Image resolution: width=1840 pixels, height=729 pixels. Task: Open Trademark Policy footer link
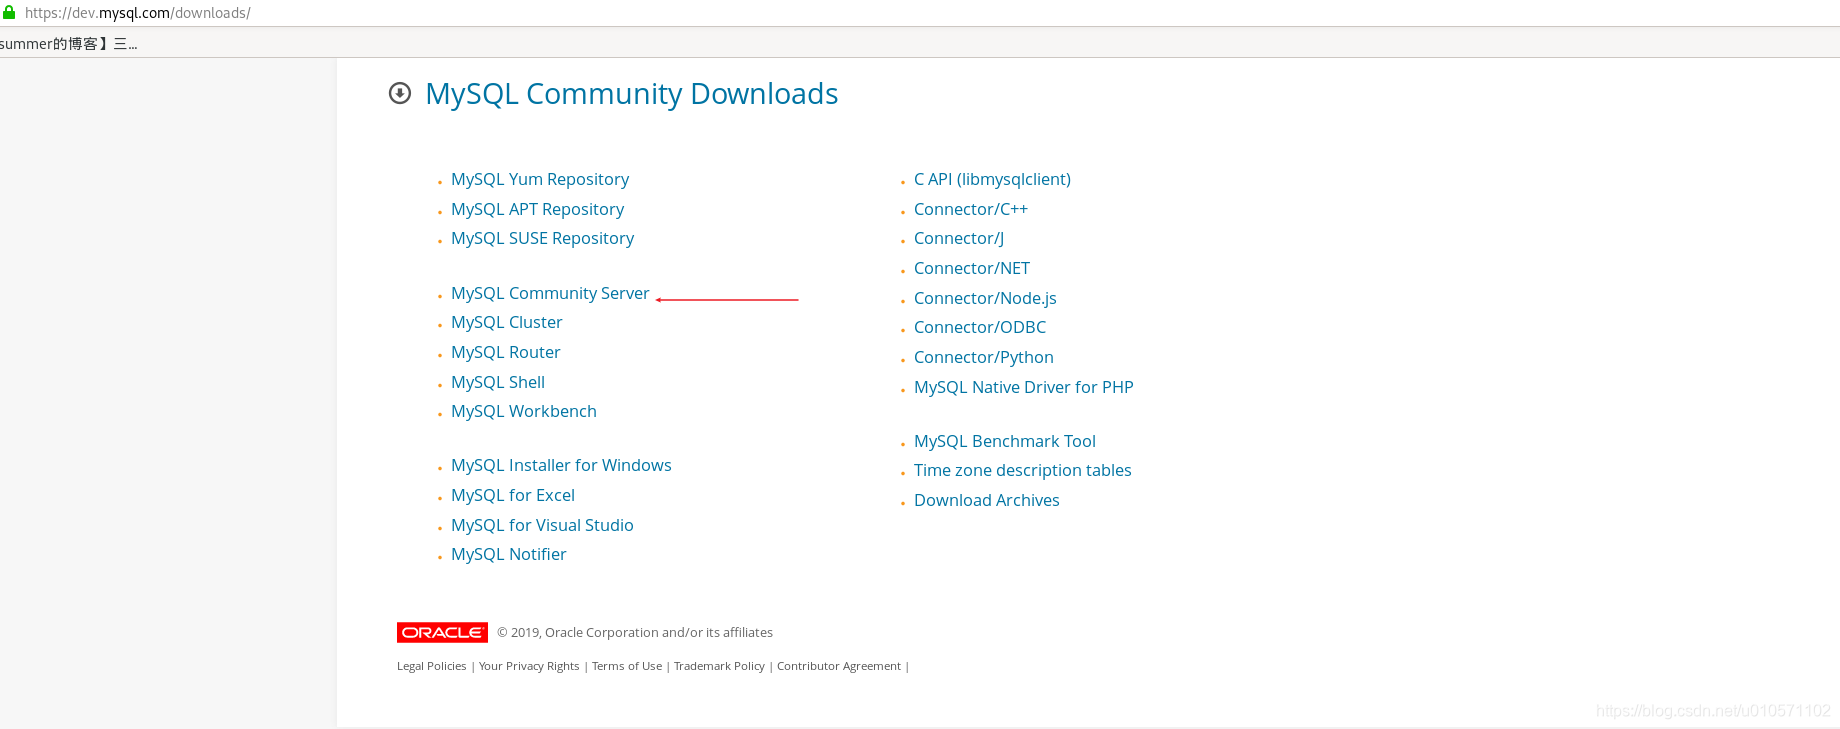pos(719,666)
